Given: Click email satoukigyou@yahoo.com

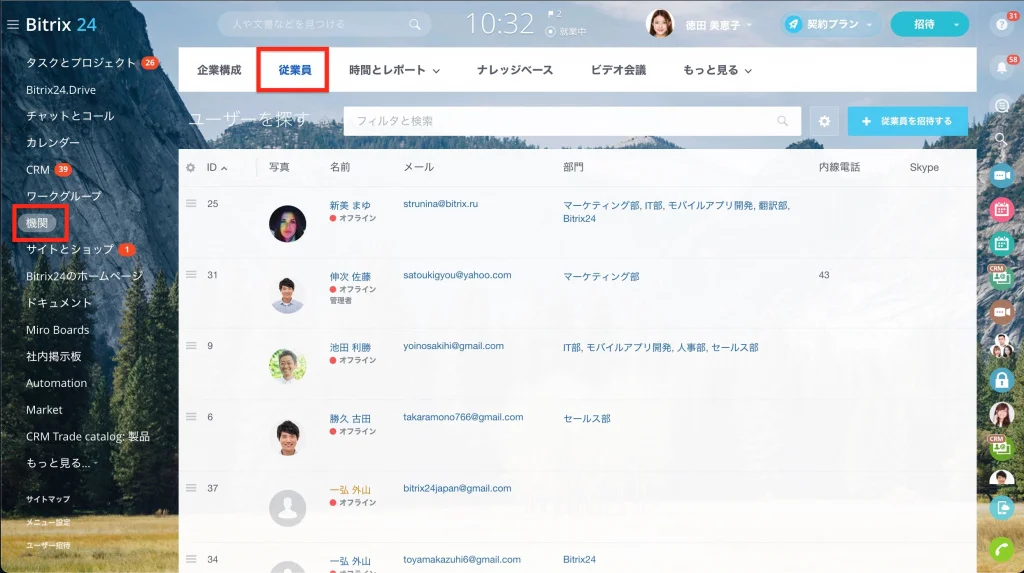Looking at the screenshot, I should (457, 275).
